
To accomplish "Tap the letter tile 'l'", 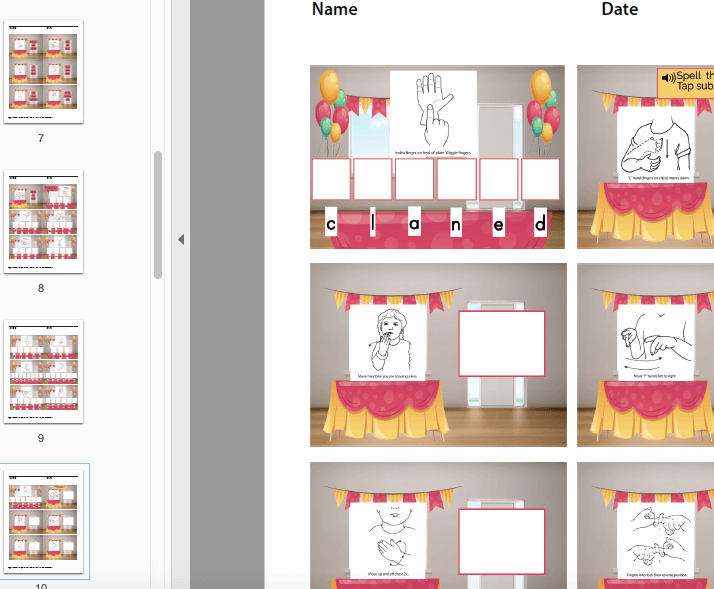I will pos(372,223).
